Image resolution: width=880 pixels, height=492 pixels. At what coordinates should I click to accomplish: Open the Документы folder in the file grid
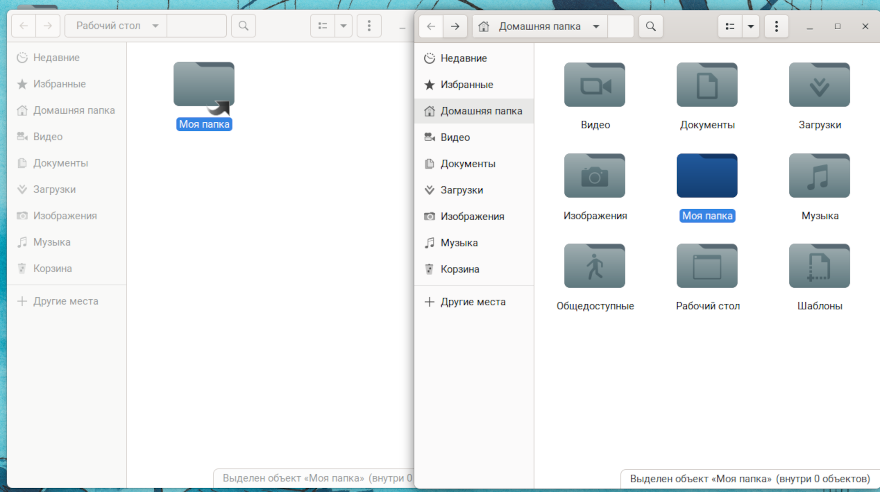coord(707,85)
